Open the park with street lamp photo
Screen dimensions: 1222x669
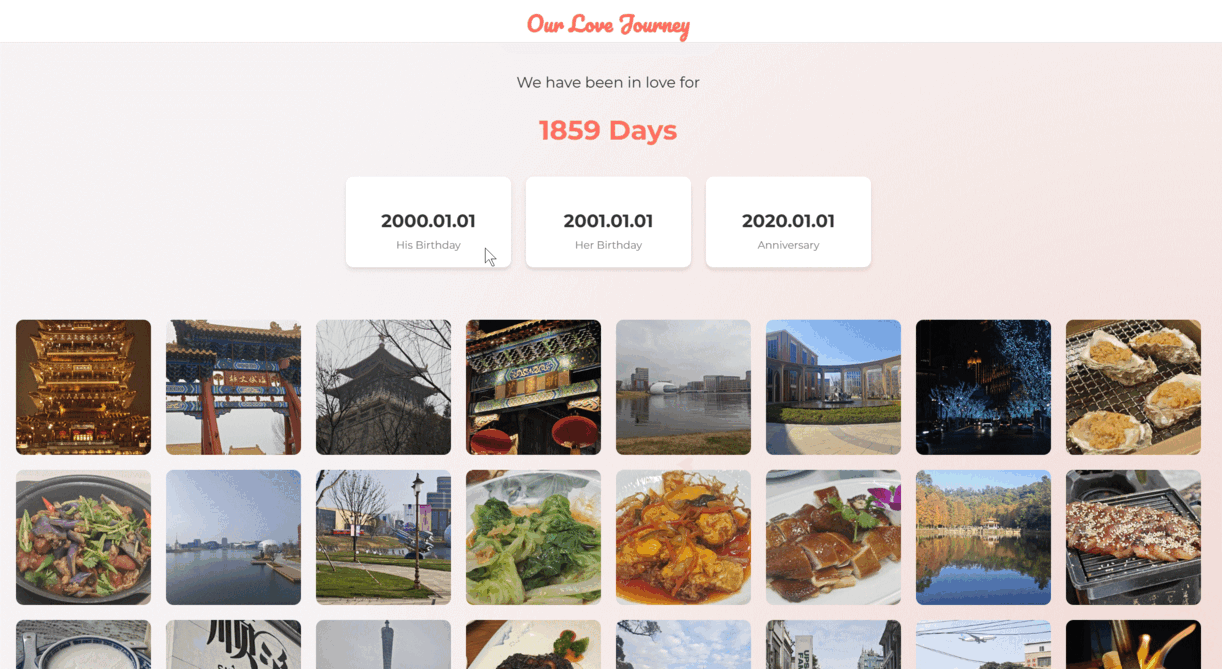pyautogui.click(x=383, y=537)
